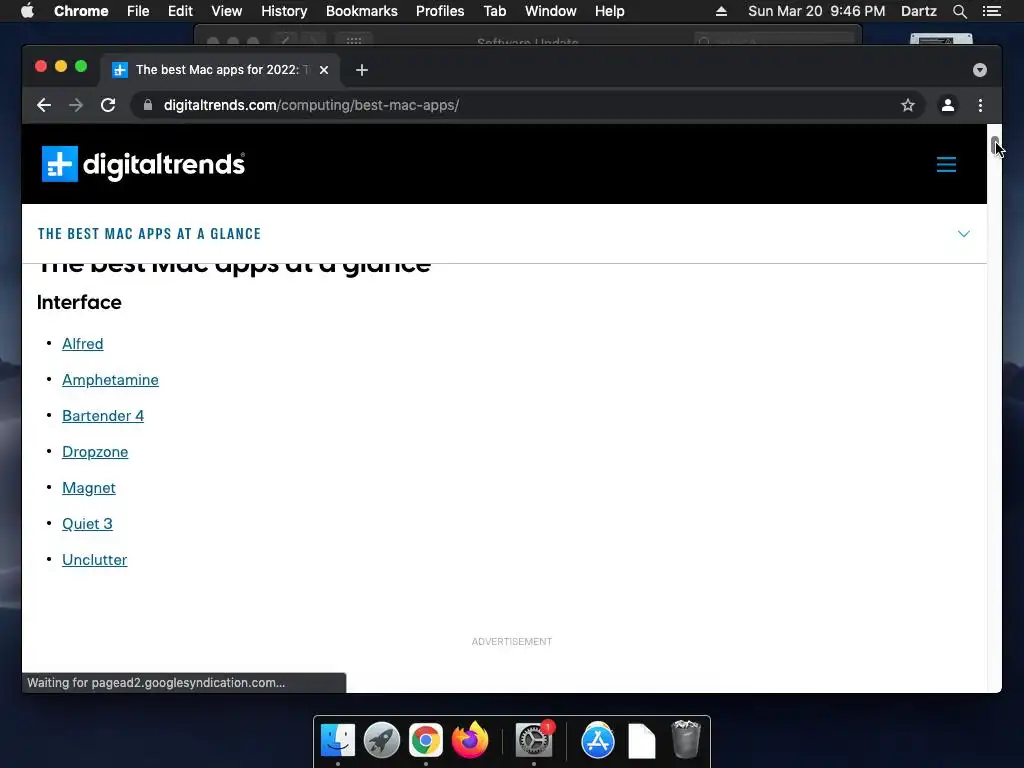
Task: Click 'THE BEST MAC APPS AT A GLANCE' heading
Action: 150,234
